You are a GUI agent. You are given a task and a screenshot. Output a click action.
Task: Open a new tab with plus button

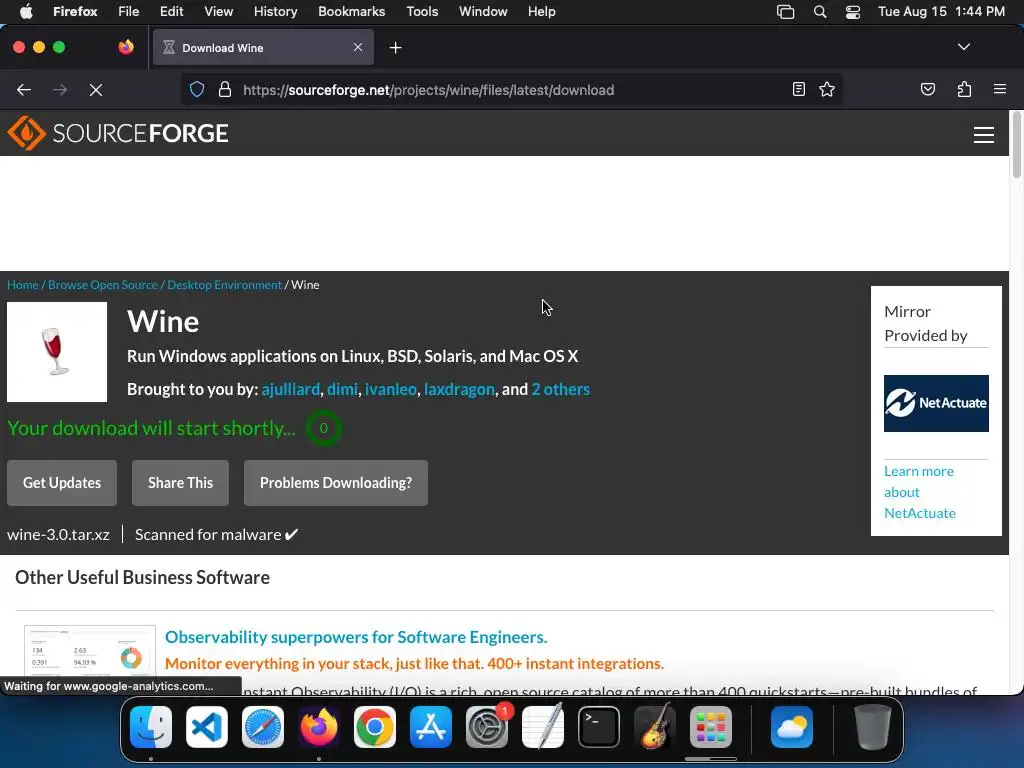pos(395,48)
